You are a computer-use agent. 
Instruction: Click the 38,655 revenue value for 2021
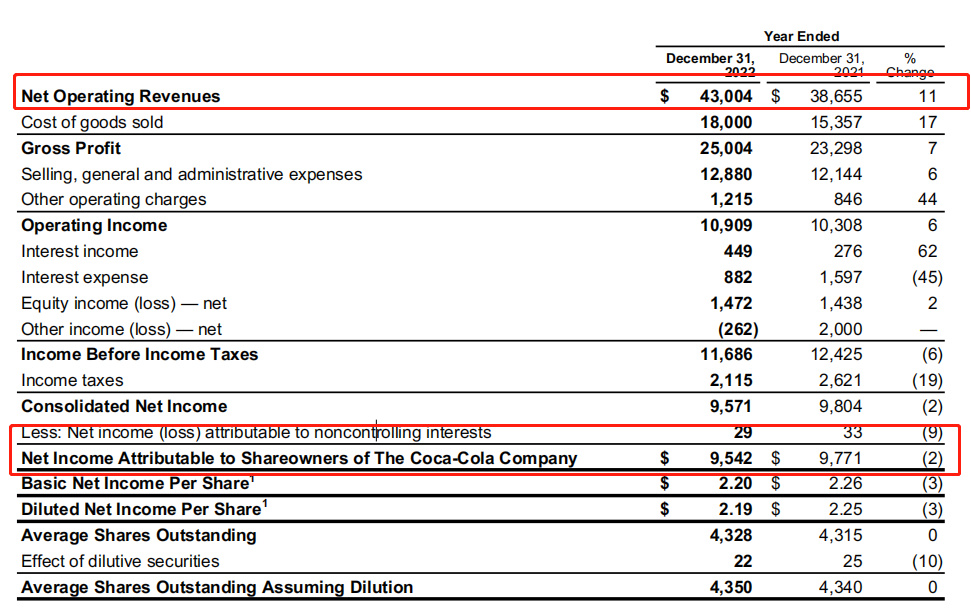[x=836, y=97]
